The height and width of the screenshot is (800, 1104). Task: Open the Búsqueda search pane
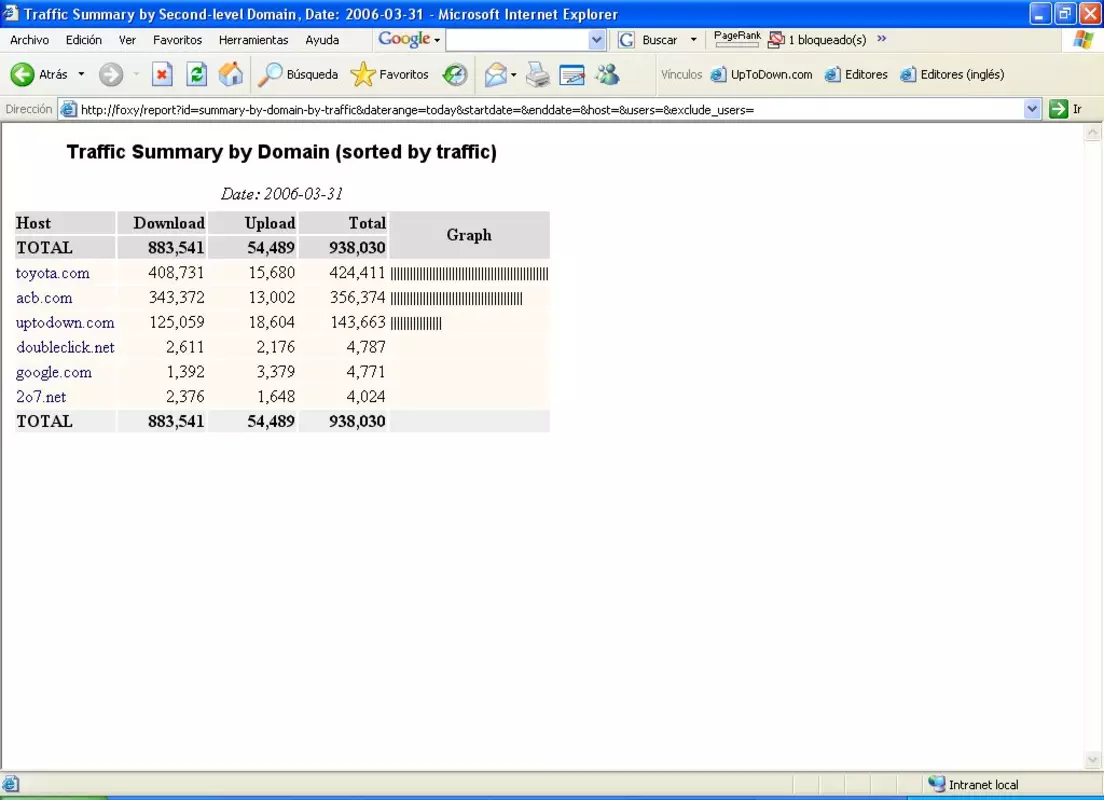298,74
